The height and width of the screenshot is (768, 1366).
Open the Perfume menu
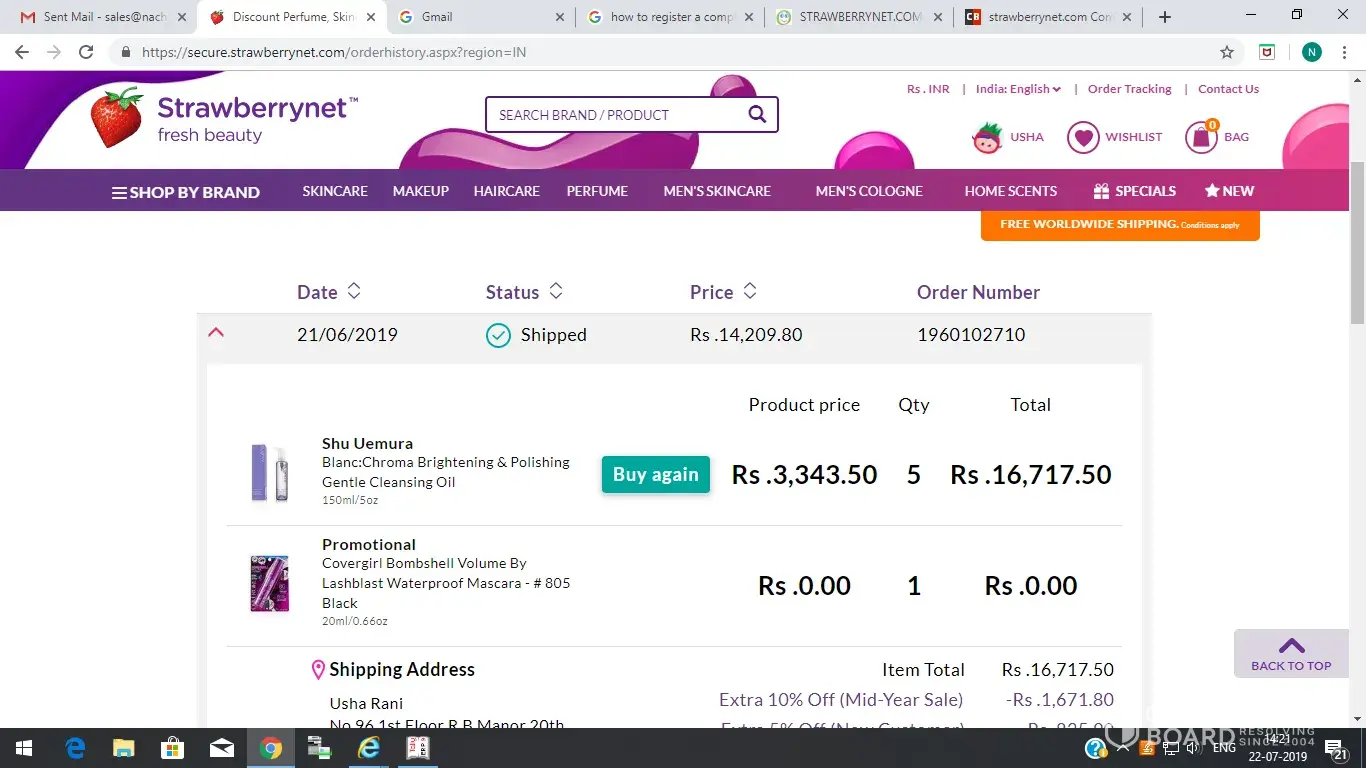coord(597,191)
